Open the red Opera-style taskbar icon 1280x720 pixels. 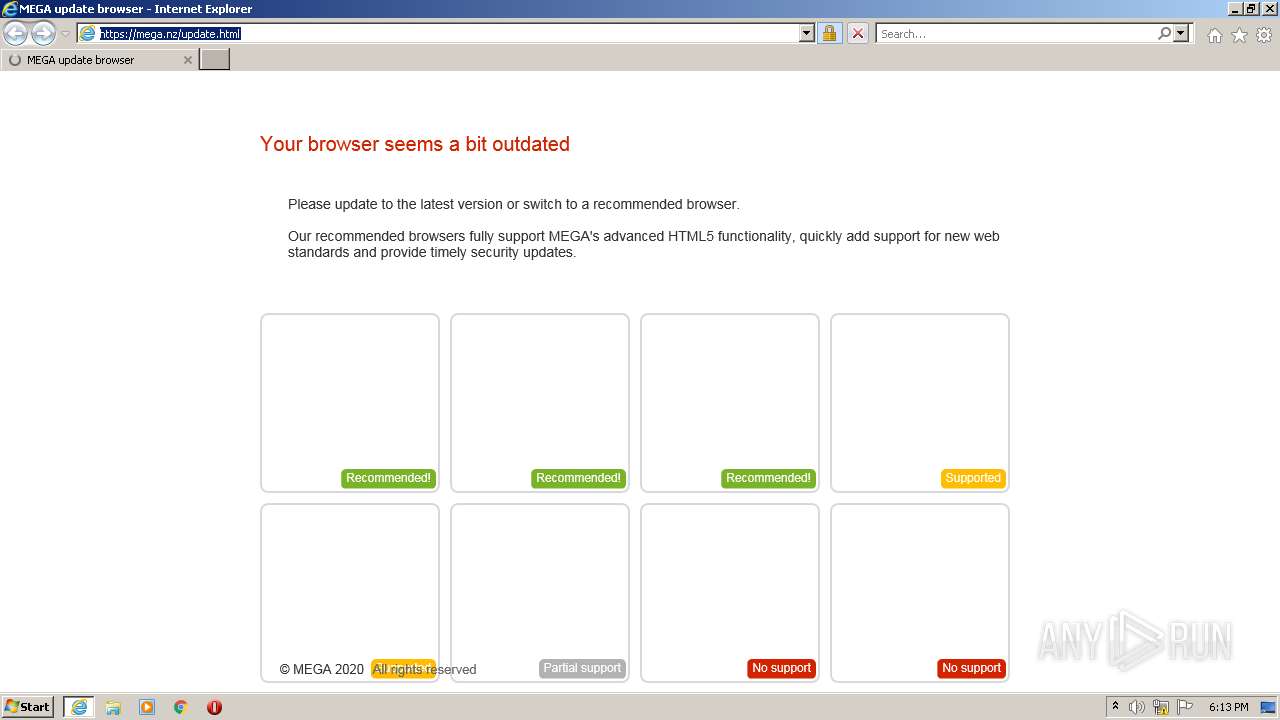[x=214, y=707]
